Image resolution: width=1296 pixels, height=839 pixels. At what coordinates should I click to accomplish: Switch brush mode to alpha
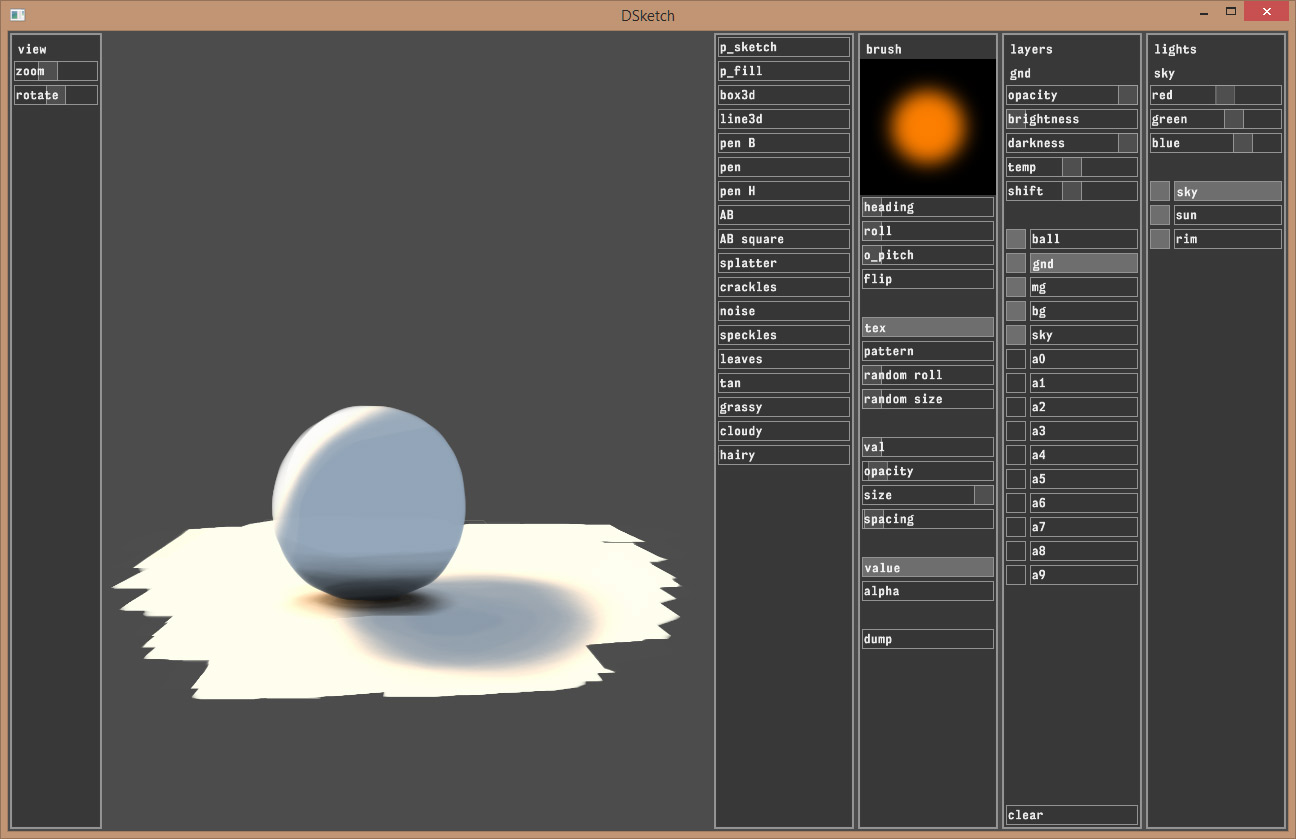tap(927, 591)
